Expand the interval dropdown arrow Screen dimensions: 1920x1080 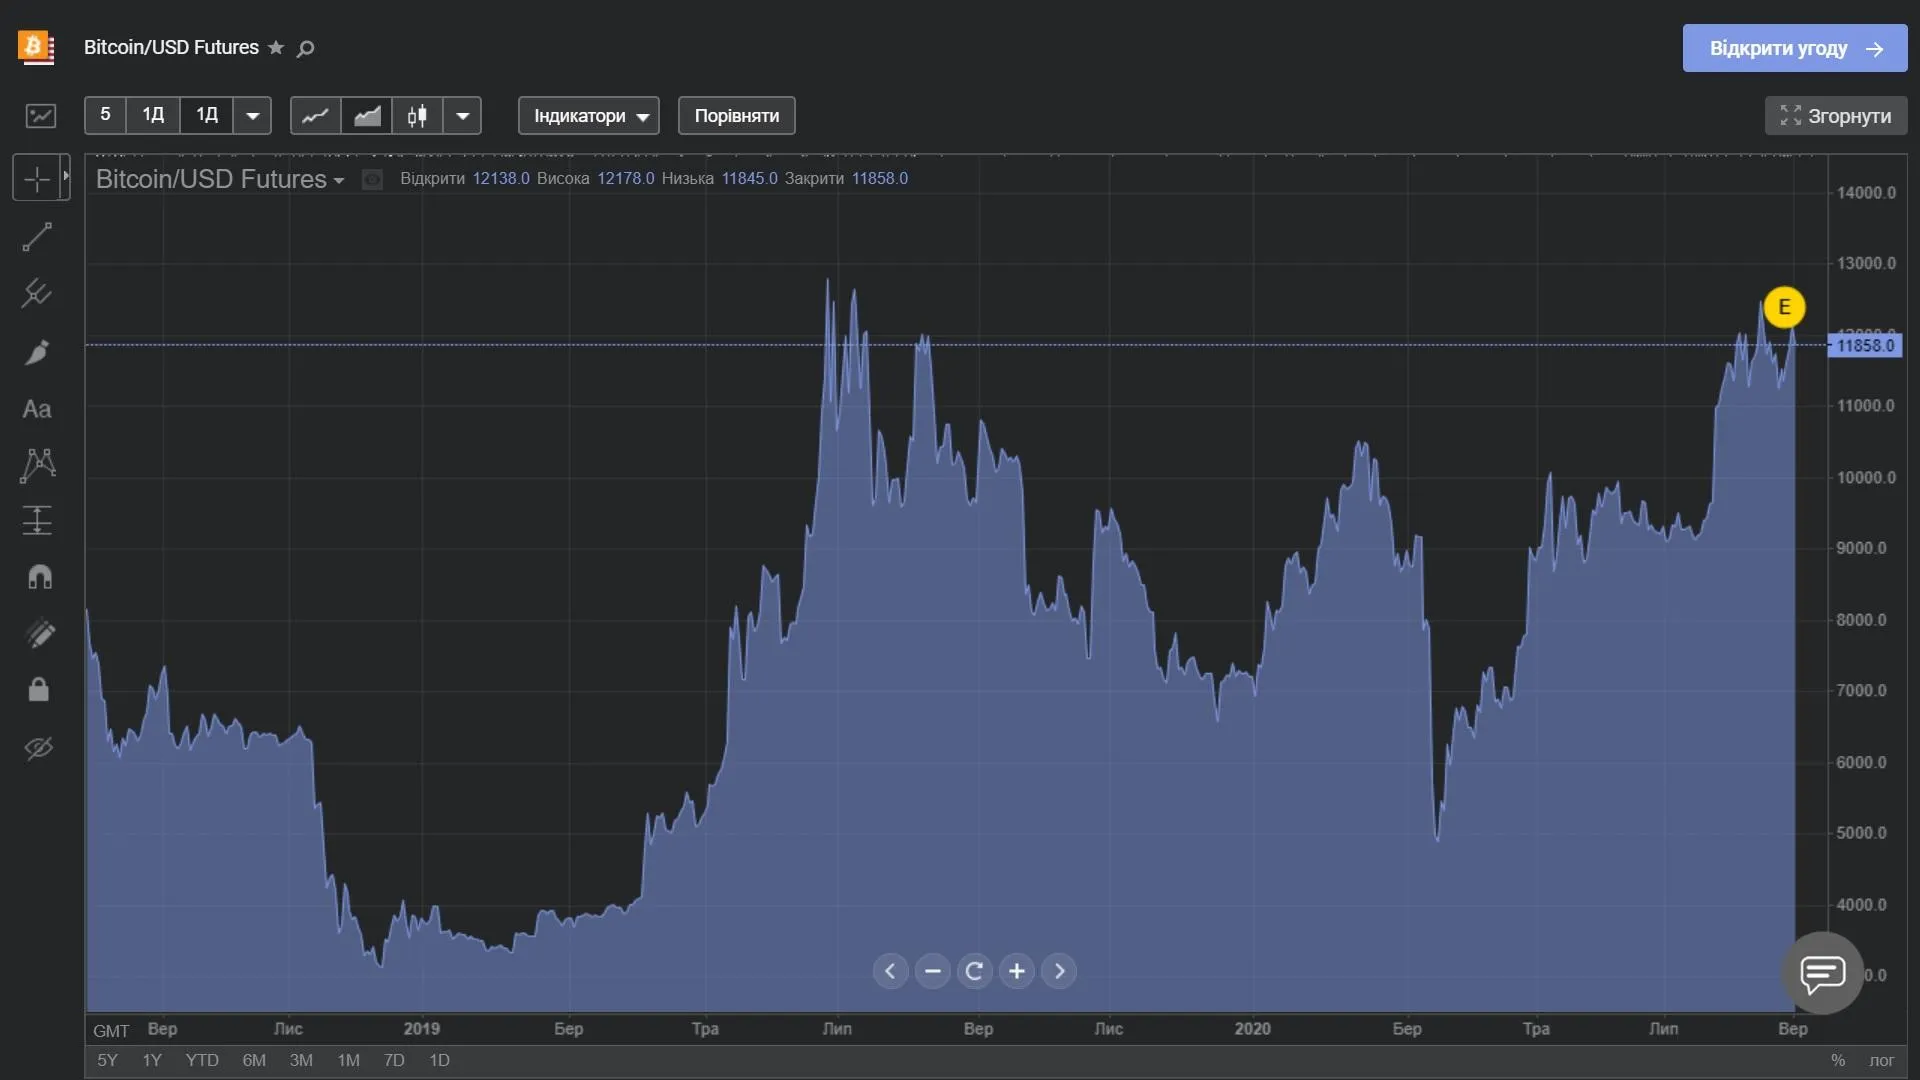253,116
